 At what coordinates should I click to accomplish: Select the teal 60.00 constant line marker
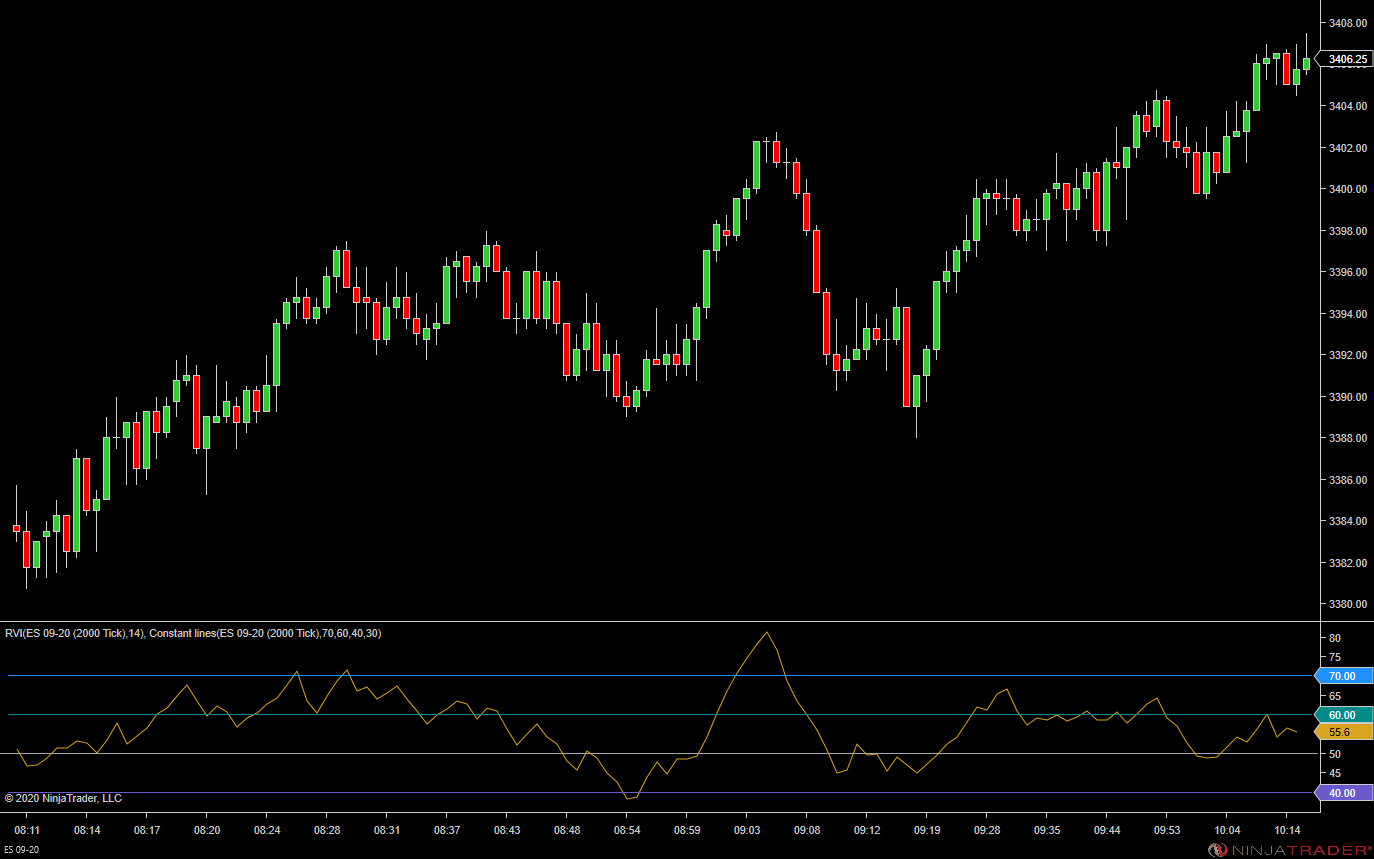pyautogui.click(x=1342, y=715)
